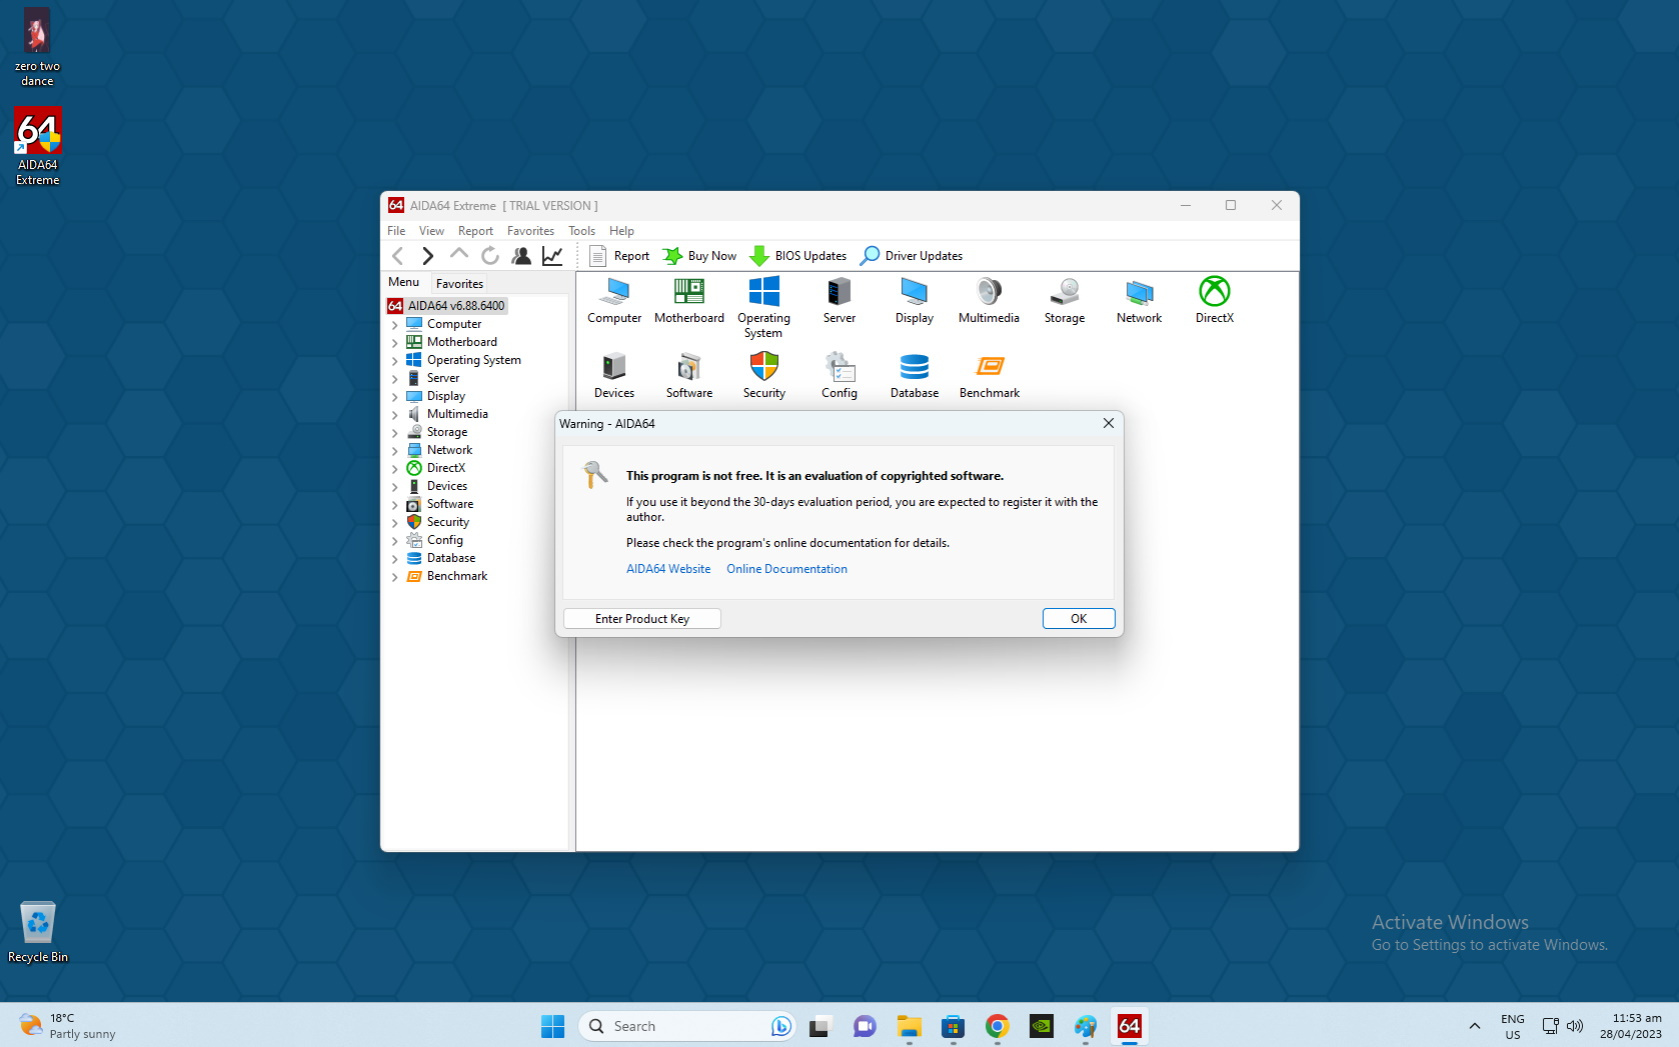Image resolution: width=1679 pixels, height=1047 pixels.
Task: Open the Database category icon in the main pane
Action: pyautogui.click(x=914, y=375)
